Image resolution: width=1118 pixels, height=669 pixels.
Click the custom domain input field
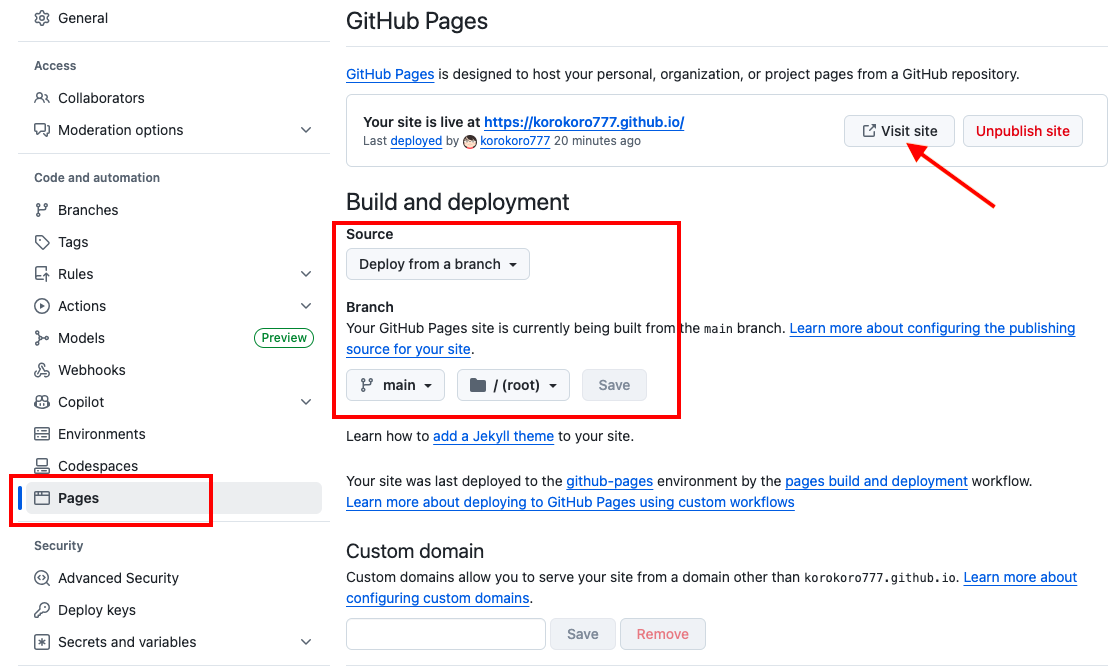pyautogui.click(x=445, y=634)
